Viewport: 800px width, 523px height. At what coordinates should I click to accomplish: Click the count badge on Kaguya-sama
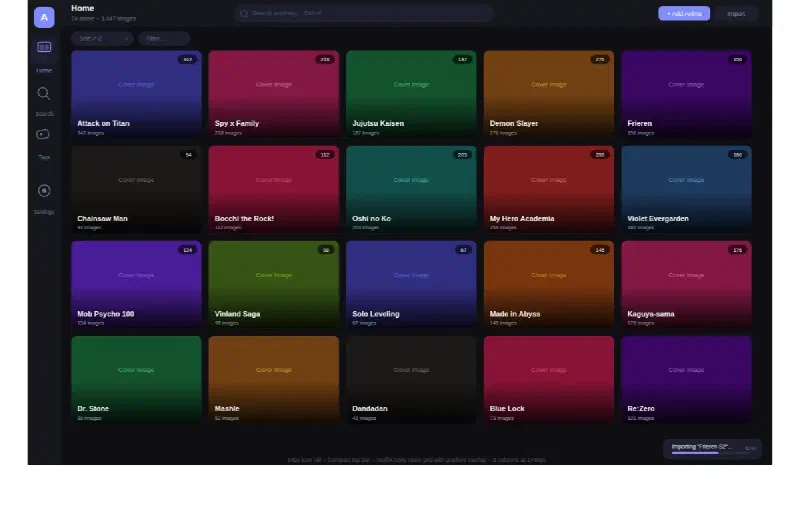pyautogui.click(x=737, y=250)
